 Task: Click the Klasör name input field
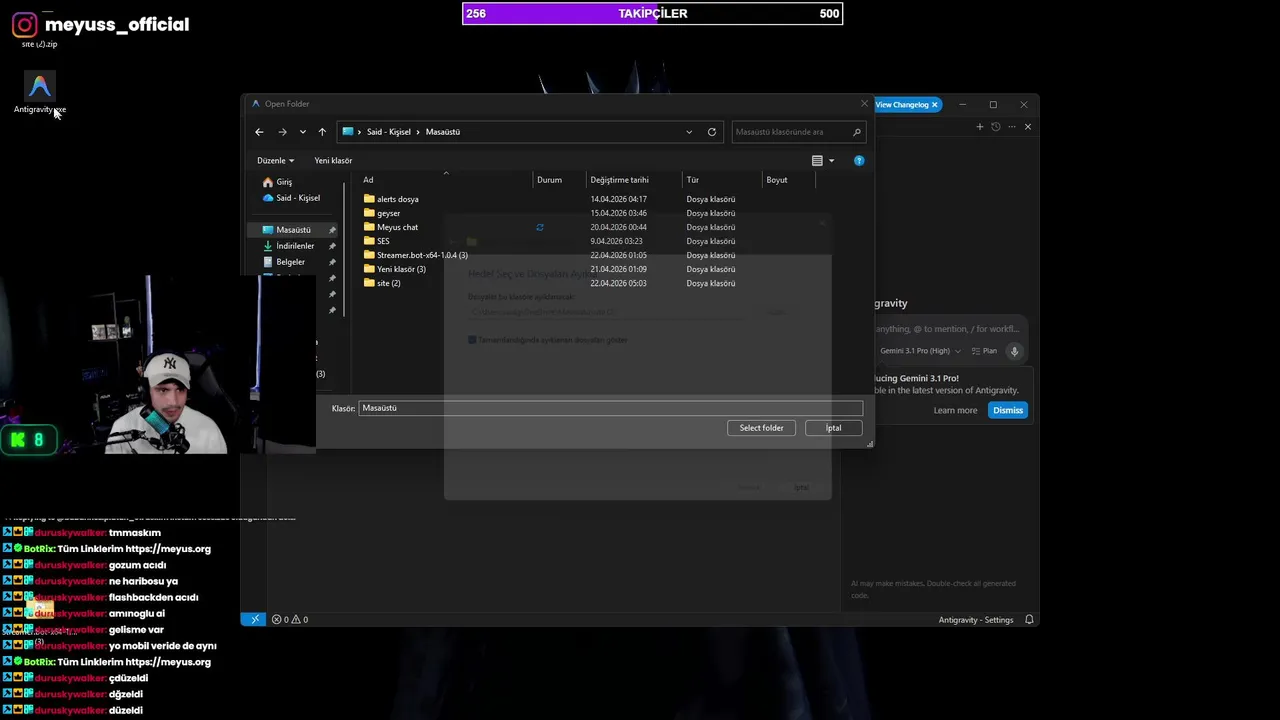[610, 408]
